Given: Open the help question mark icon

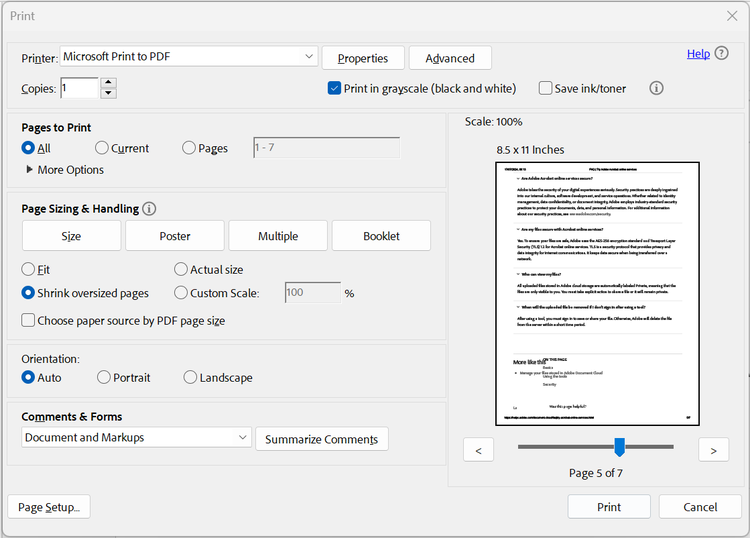Looking at the screenshot, I should pos(721,53).
